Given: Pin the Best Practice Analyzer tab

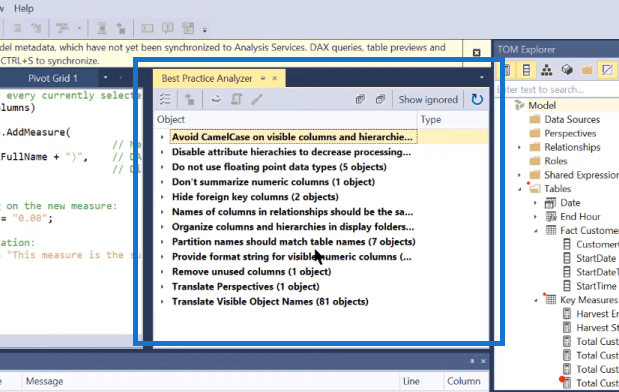Looking at the screenshot, I should [x=263, y=79].
